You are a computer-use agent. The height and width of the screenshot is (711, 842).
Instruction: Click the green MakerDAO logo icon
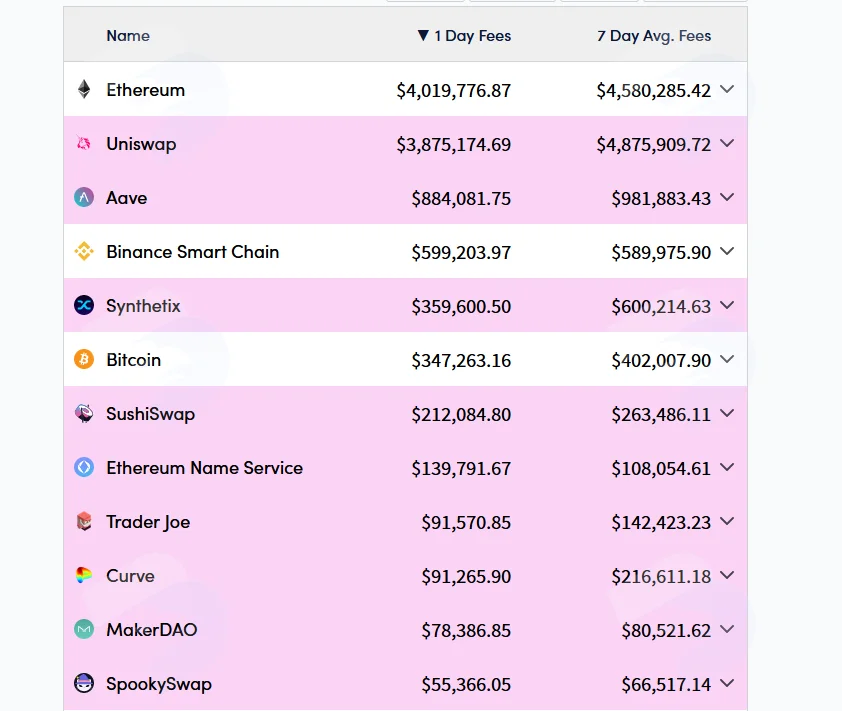84,629
